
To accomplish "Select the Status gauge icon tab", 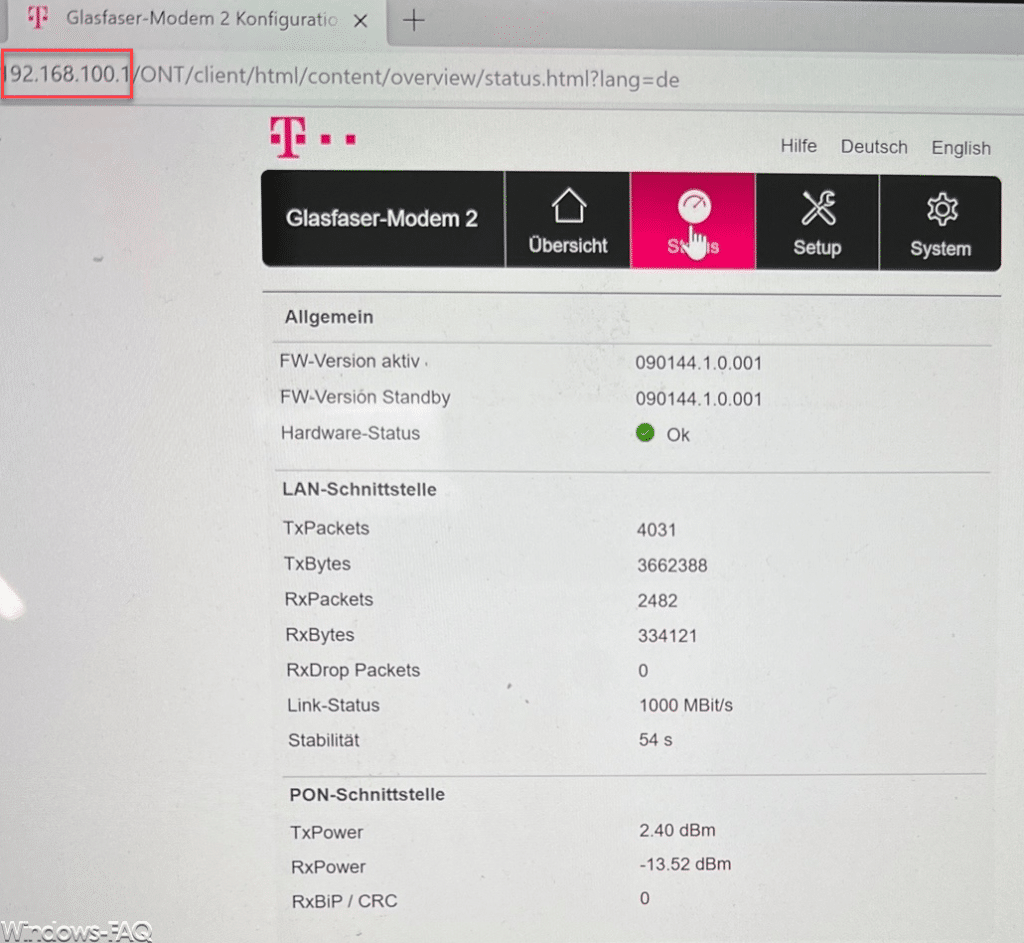I will point(693,220).
